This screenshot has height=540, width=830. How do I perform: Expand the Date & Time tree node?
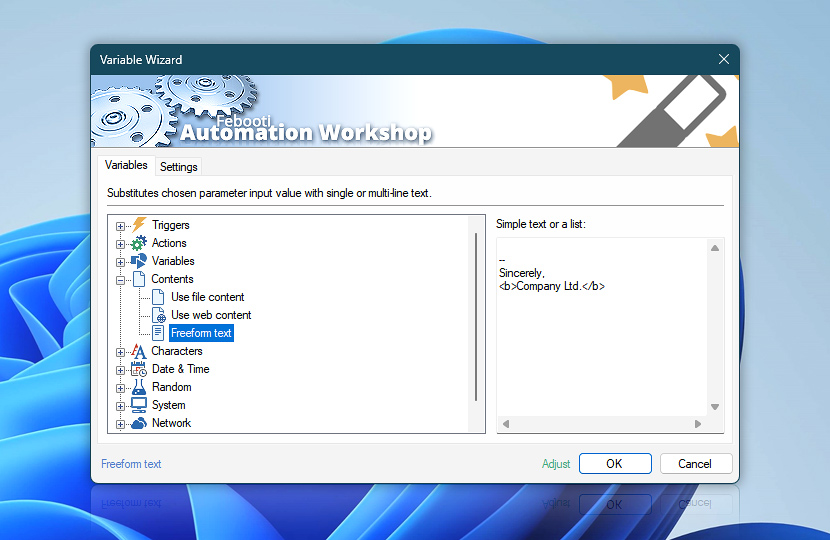click(120, 370)
